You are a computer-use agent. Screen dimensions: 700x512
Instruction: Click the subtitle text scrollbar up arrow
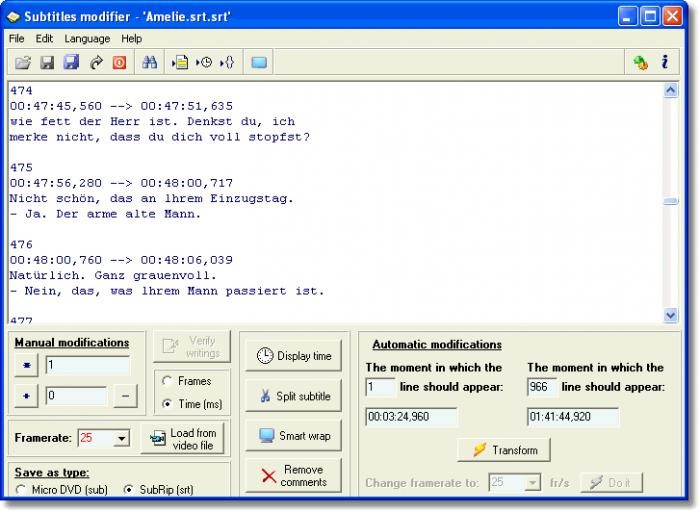(x=670, y=91)
